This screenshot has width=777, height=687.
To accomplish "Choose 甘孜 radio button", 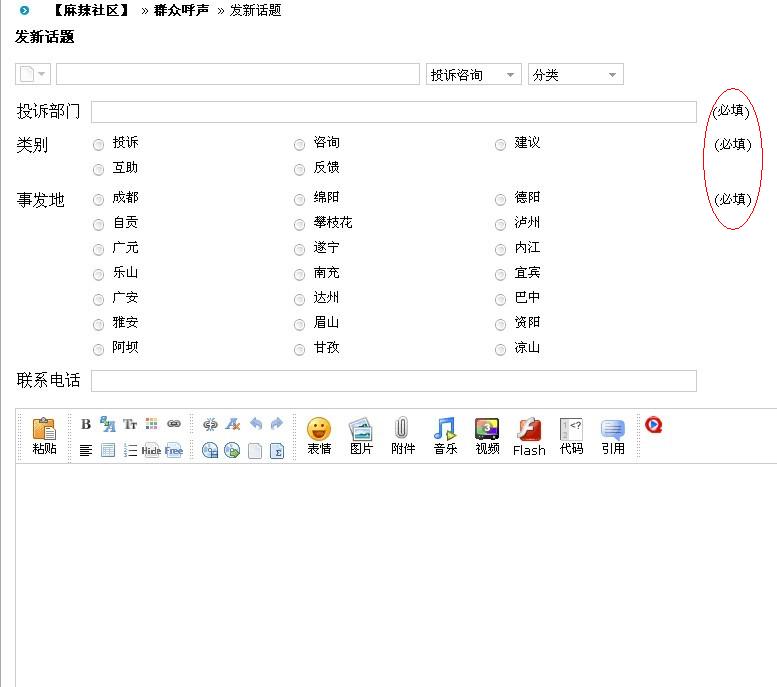I will point(299,349).
